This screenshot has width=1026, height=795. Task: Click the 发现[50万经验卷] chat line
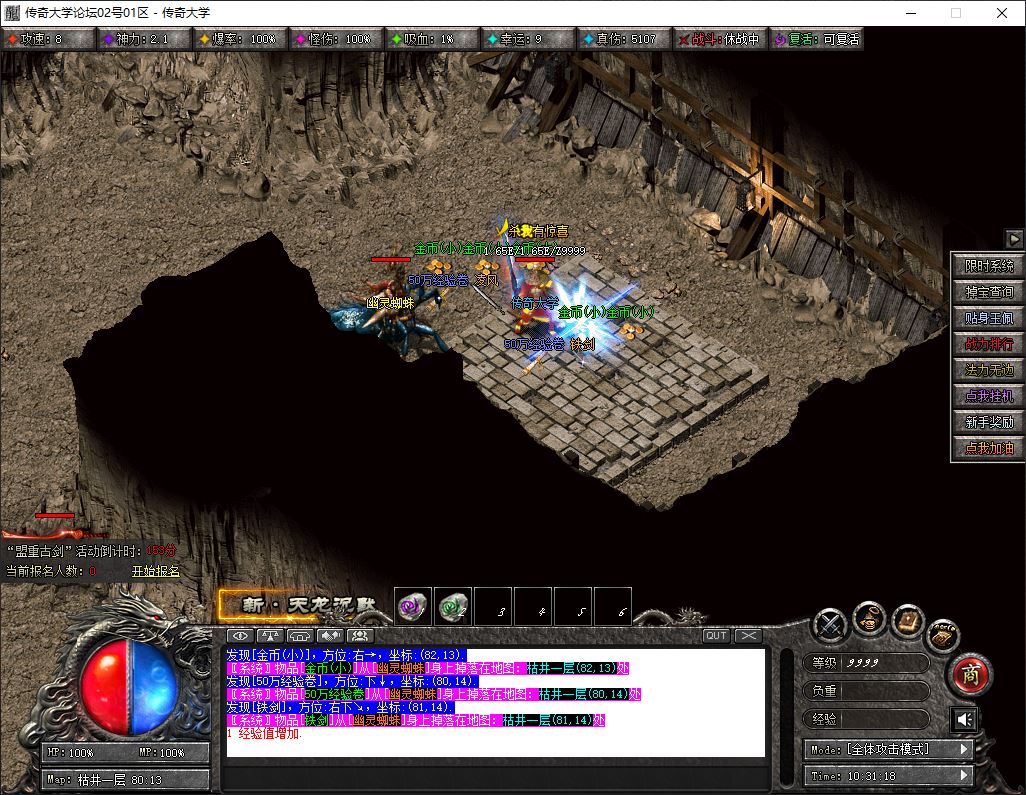pos(353,681)
